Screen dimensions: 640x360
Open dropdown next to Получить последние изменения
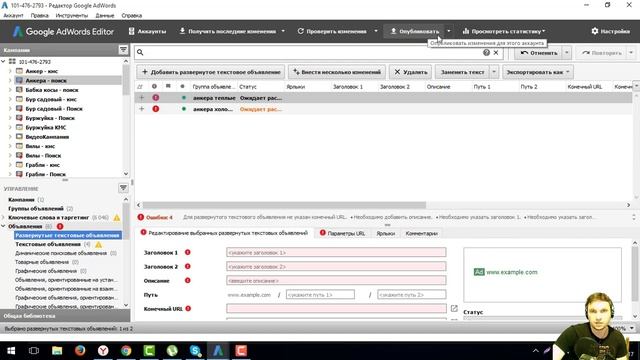[x=283, y=31]
